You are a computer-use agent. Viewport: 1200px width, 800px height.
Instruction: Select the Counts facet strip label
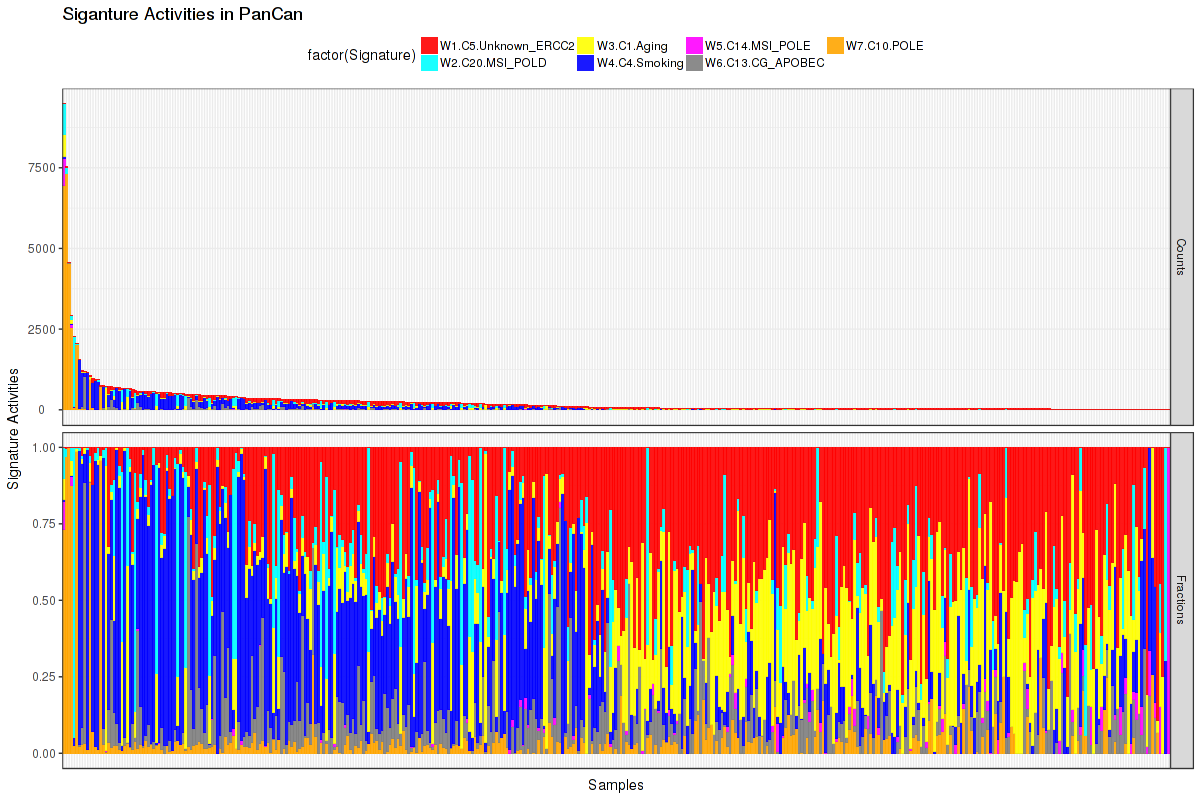[x=1180, y=257]
